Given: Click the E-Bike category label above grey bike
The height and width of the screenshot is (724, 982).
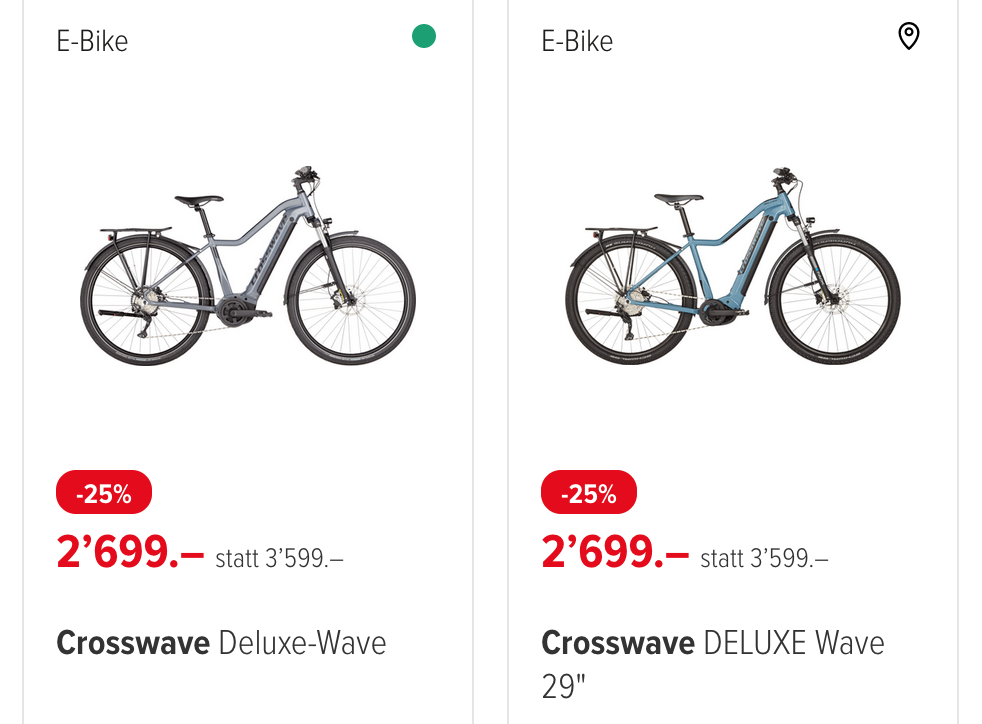Looking at the screenshot, I should click(92, 41).
